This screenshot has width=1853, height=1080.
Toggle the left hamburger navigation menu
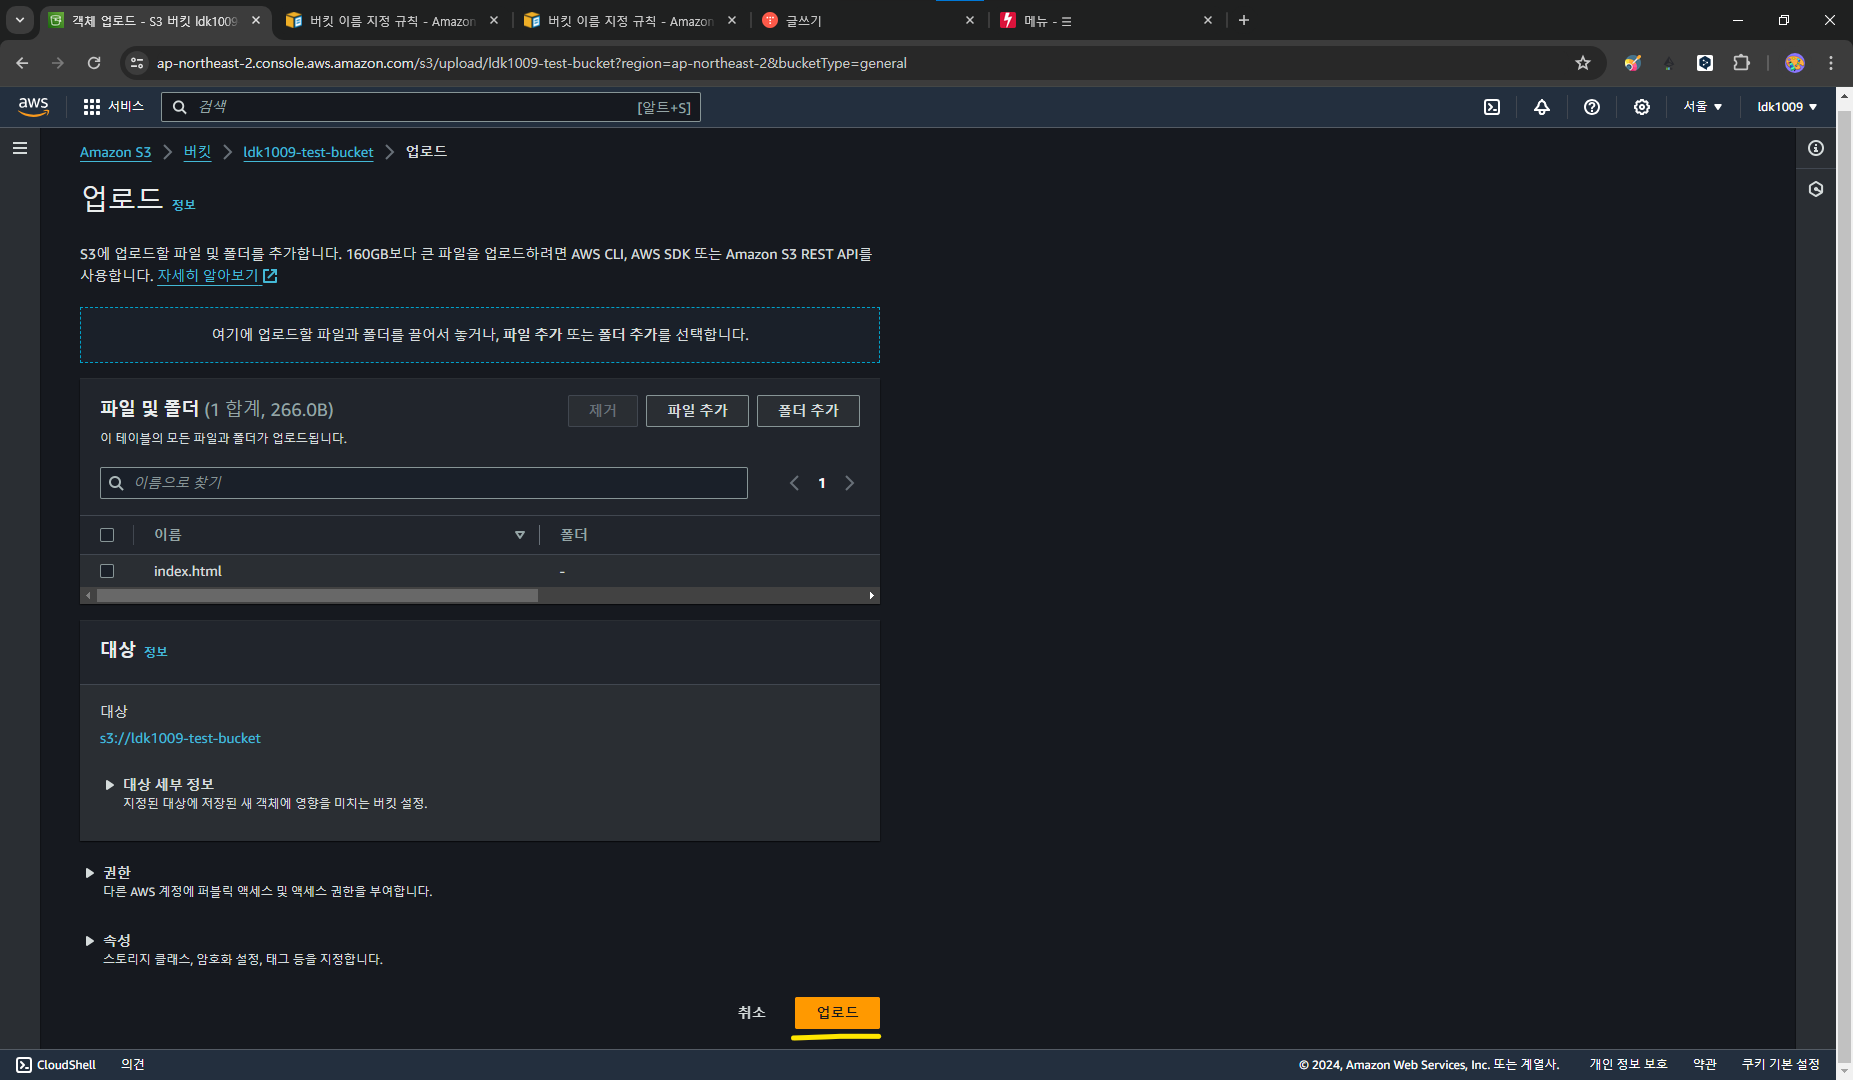pos(20,148)
